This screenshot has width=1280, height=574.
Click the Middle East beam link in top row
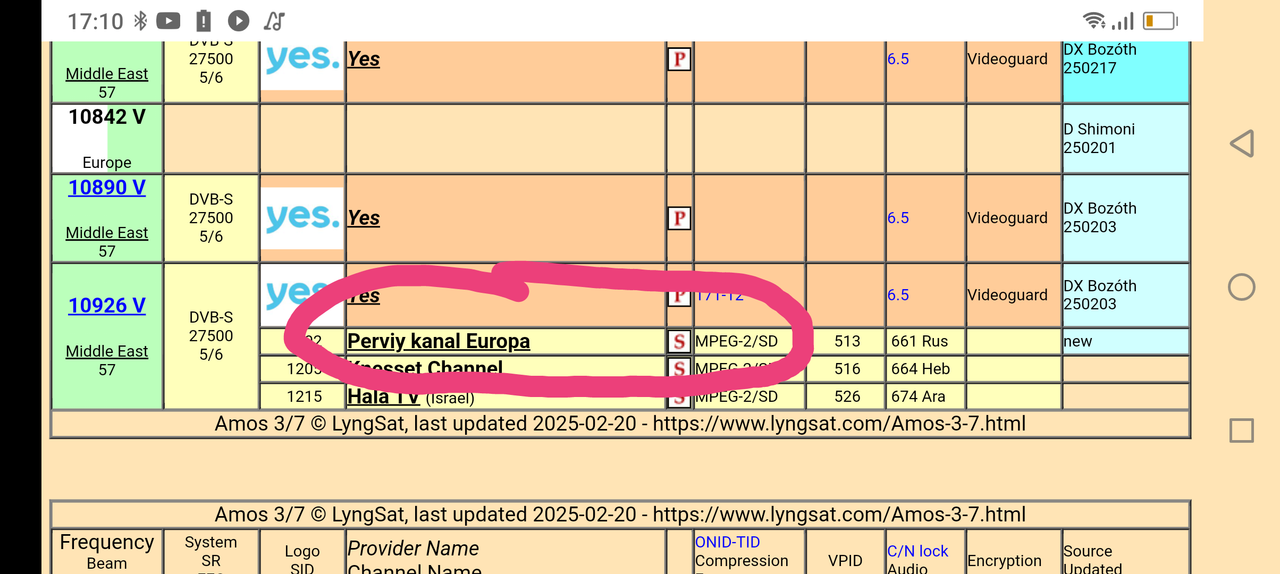pyautogui.click(x=107, y=74)
